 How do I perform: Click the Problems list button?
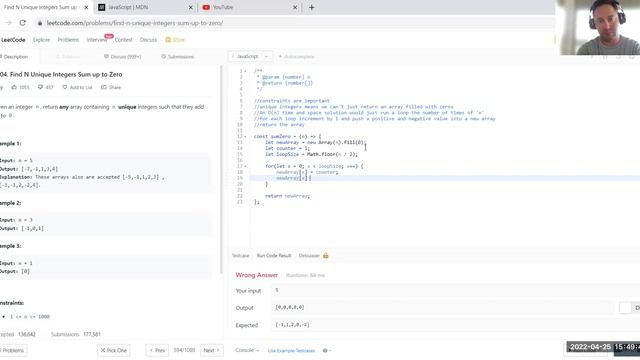pos(13,351)
